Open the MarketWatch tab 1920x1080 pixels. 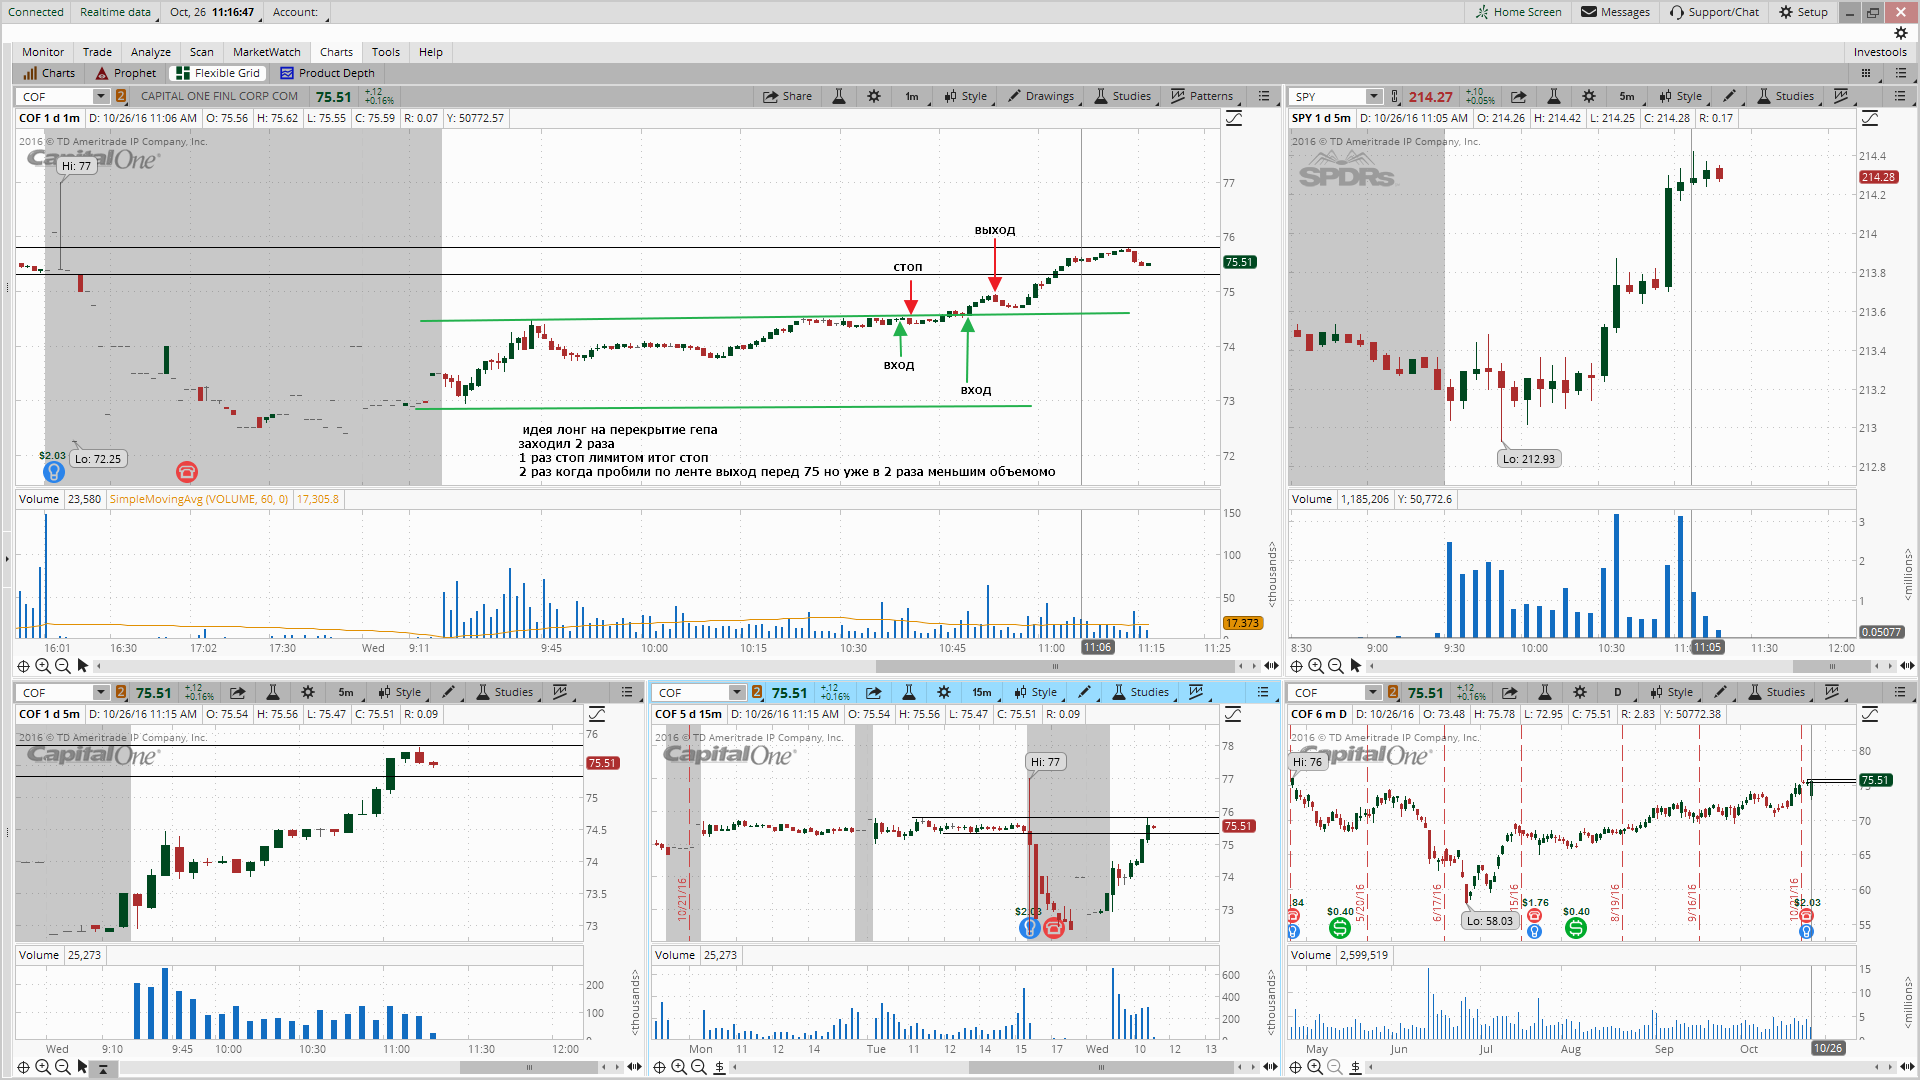point(267,52)
